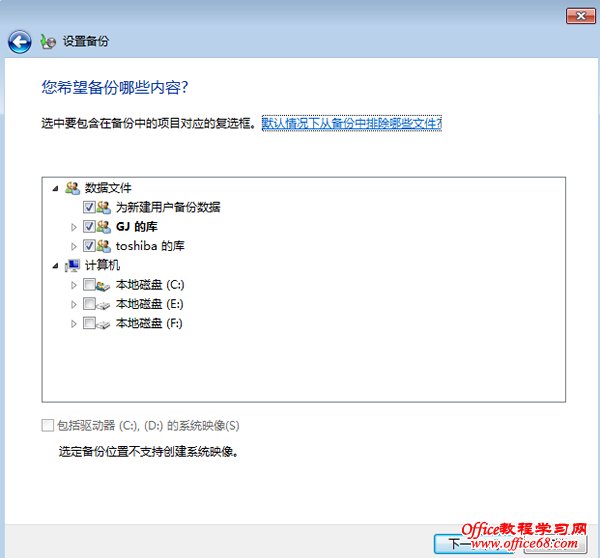The height and width of the screenshot is (558, 600).
Task: Click the drive icon for 本地磁盘 (F:)
Action: click(x=103, y=324)
